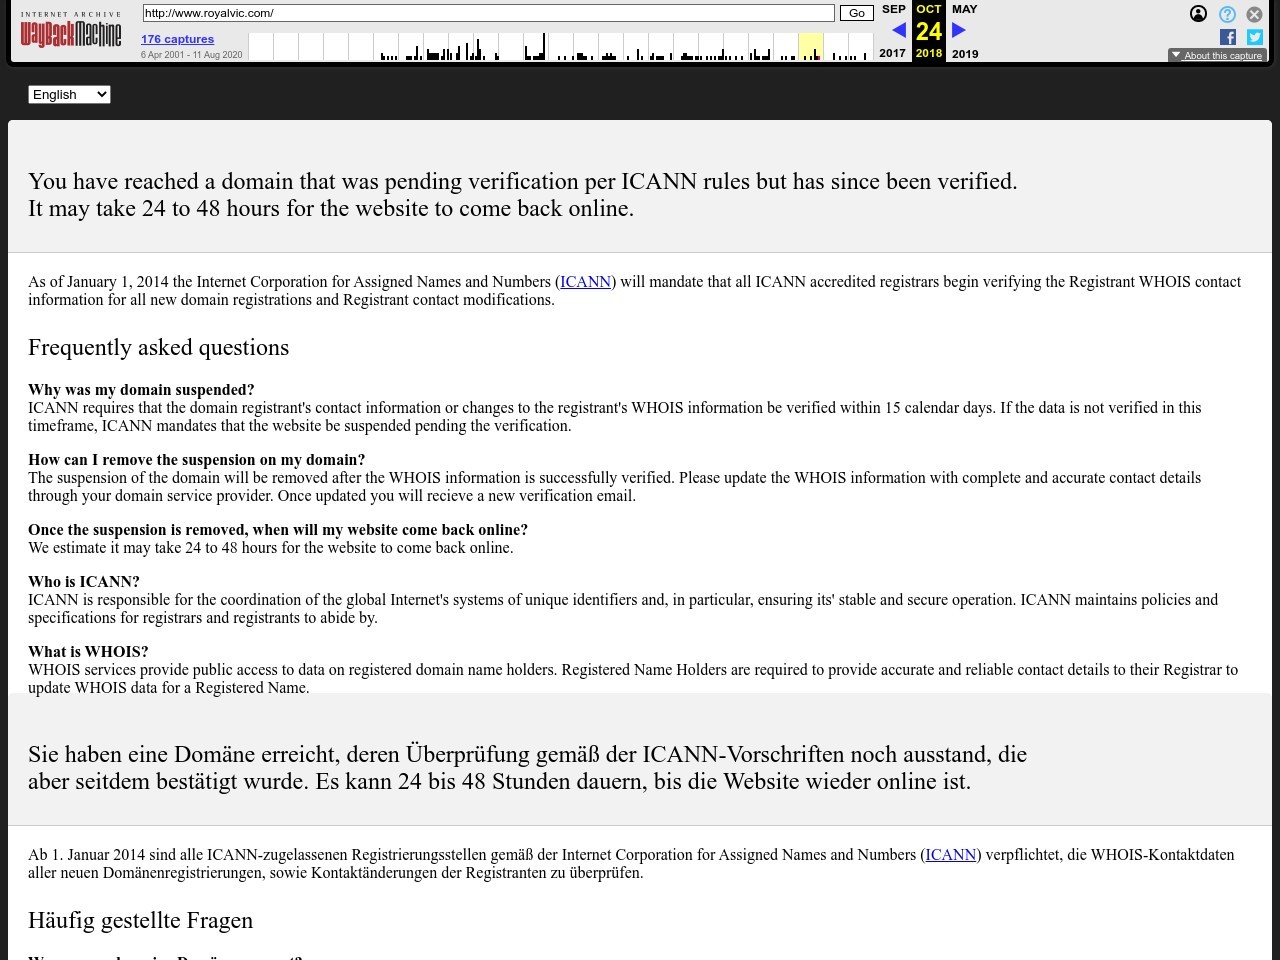Click the Wayback Machine logo
This screenshot has height=960, width=1280.
pos(71,31)
